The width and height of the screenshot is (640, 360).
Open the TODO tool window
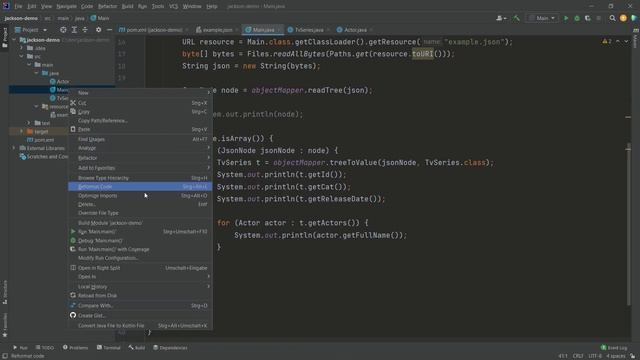[44, 348]
